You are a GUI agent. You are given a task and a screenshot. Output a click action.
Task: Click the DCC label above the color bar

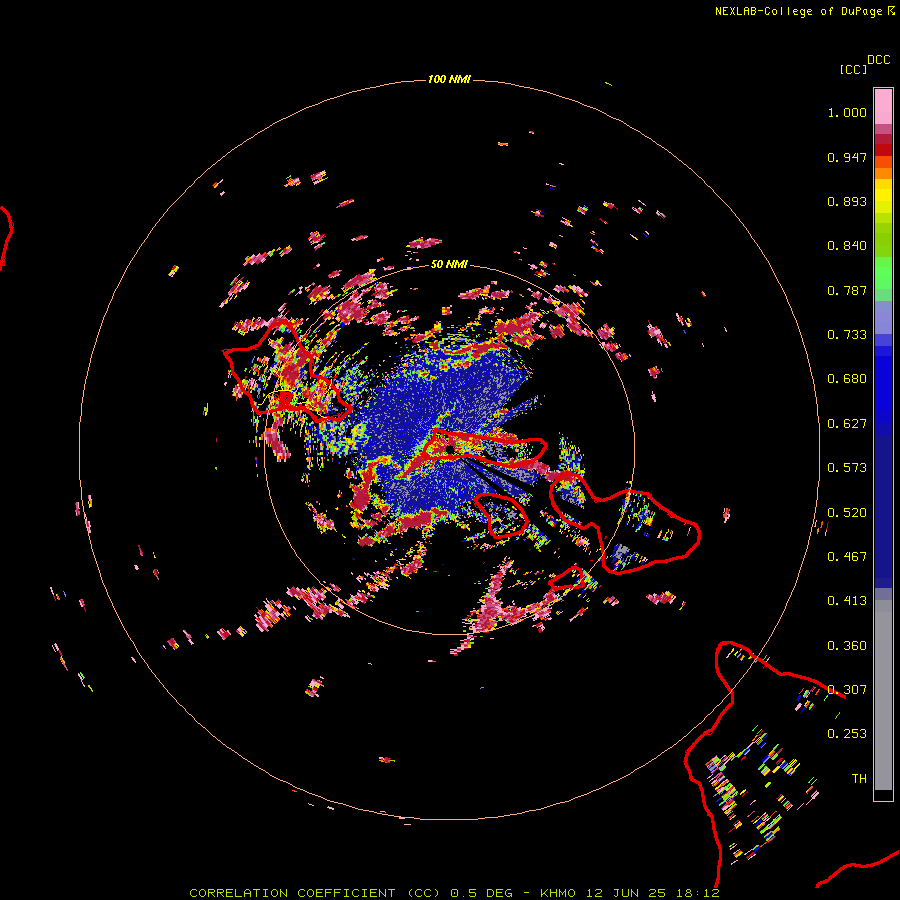878,60
